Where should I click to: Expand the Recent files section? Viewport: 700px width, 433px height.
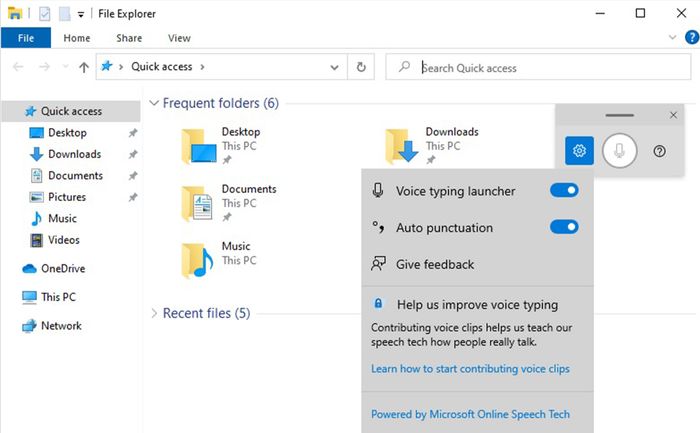click(154, 313)
